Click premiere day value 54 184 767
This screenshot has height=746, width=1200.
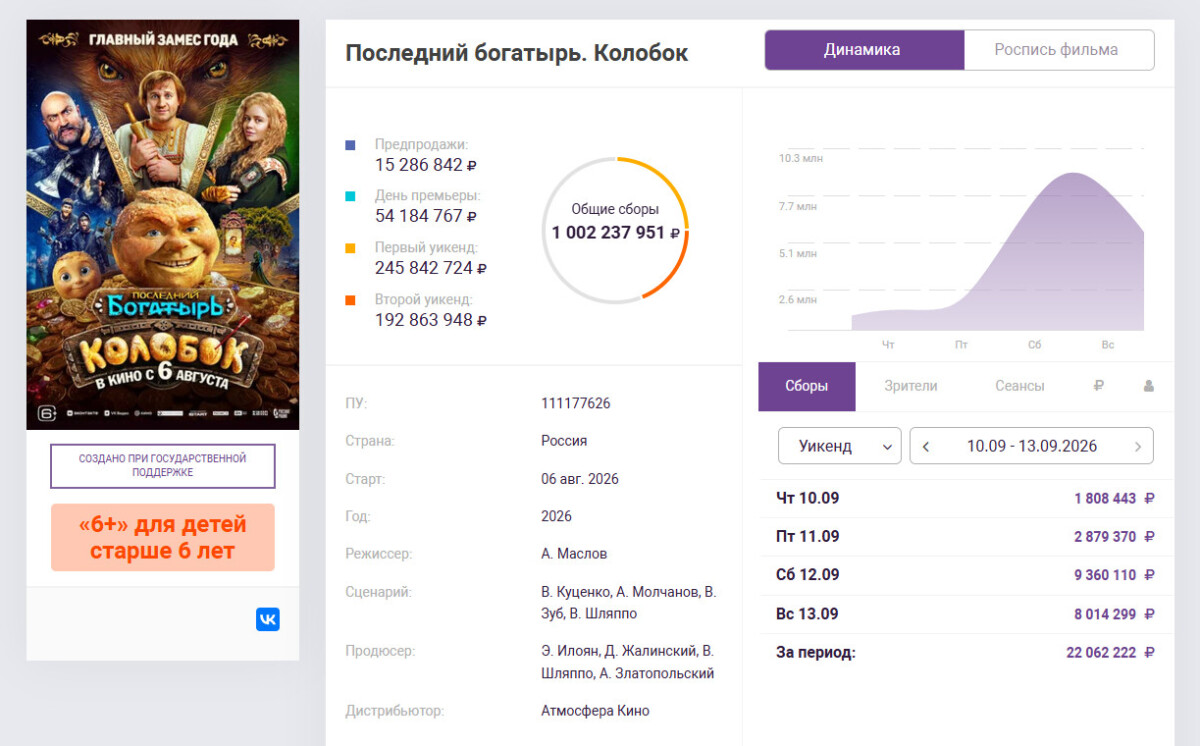pyautogui.click(x=426, y=216)
